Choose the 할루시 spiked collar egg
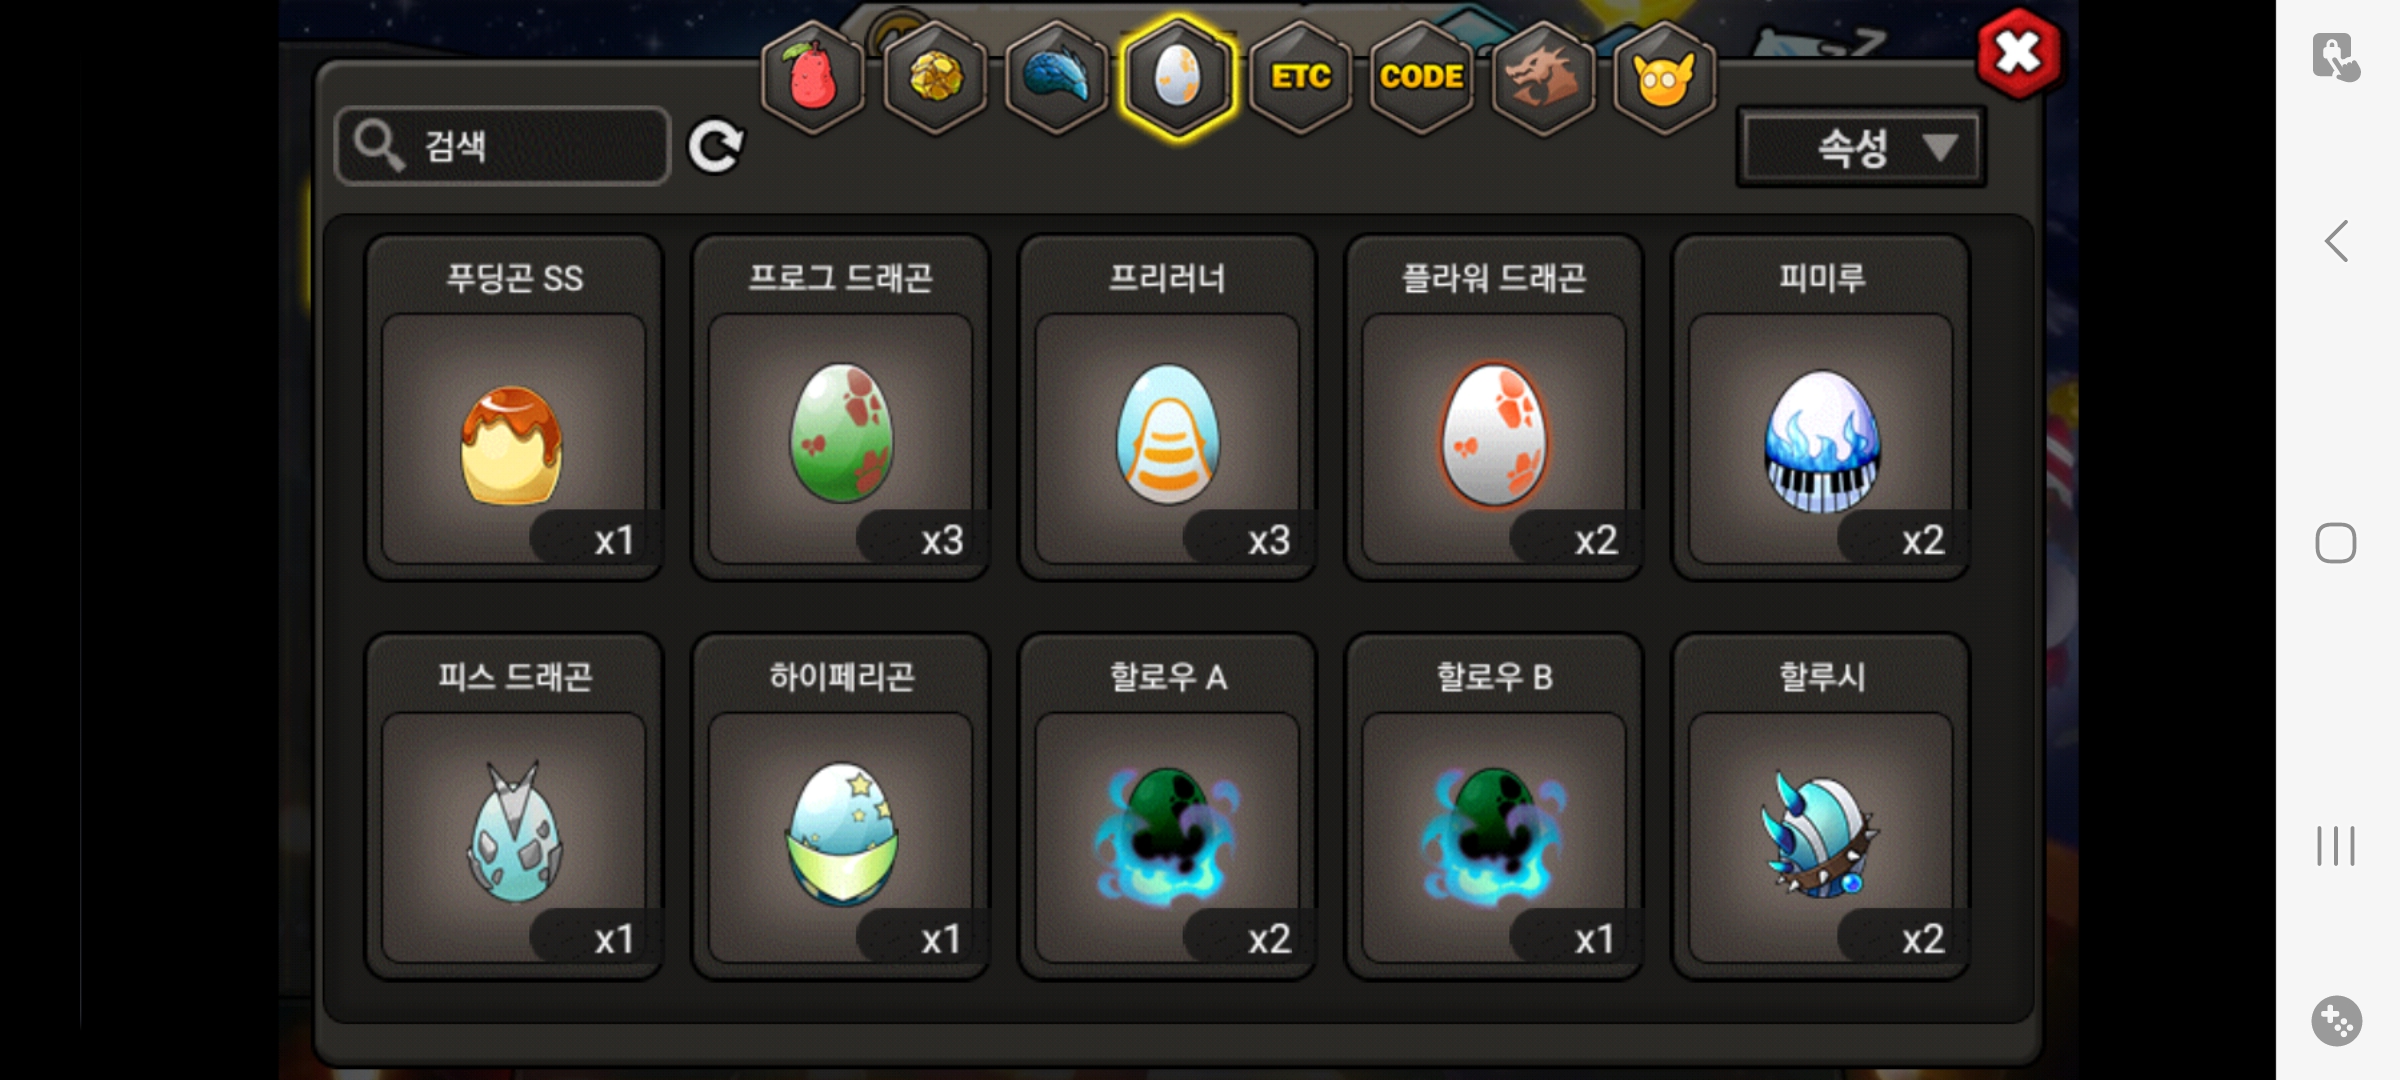Image resolution: width=2400 pixels, height=1080 pixels. tap(1821, 806)
